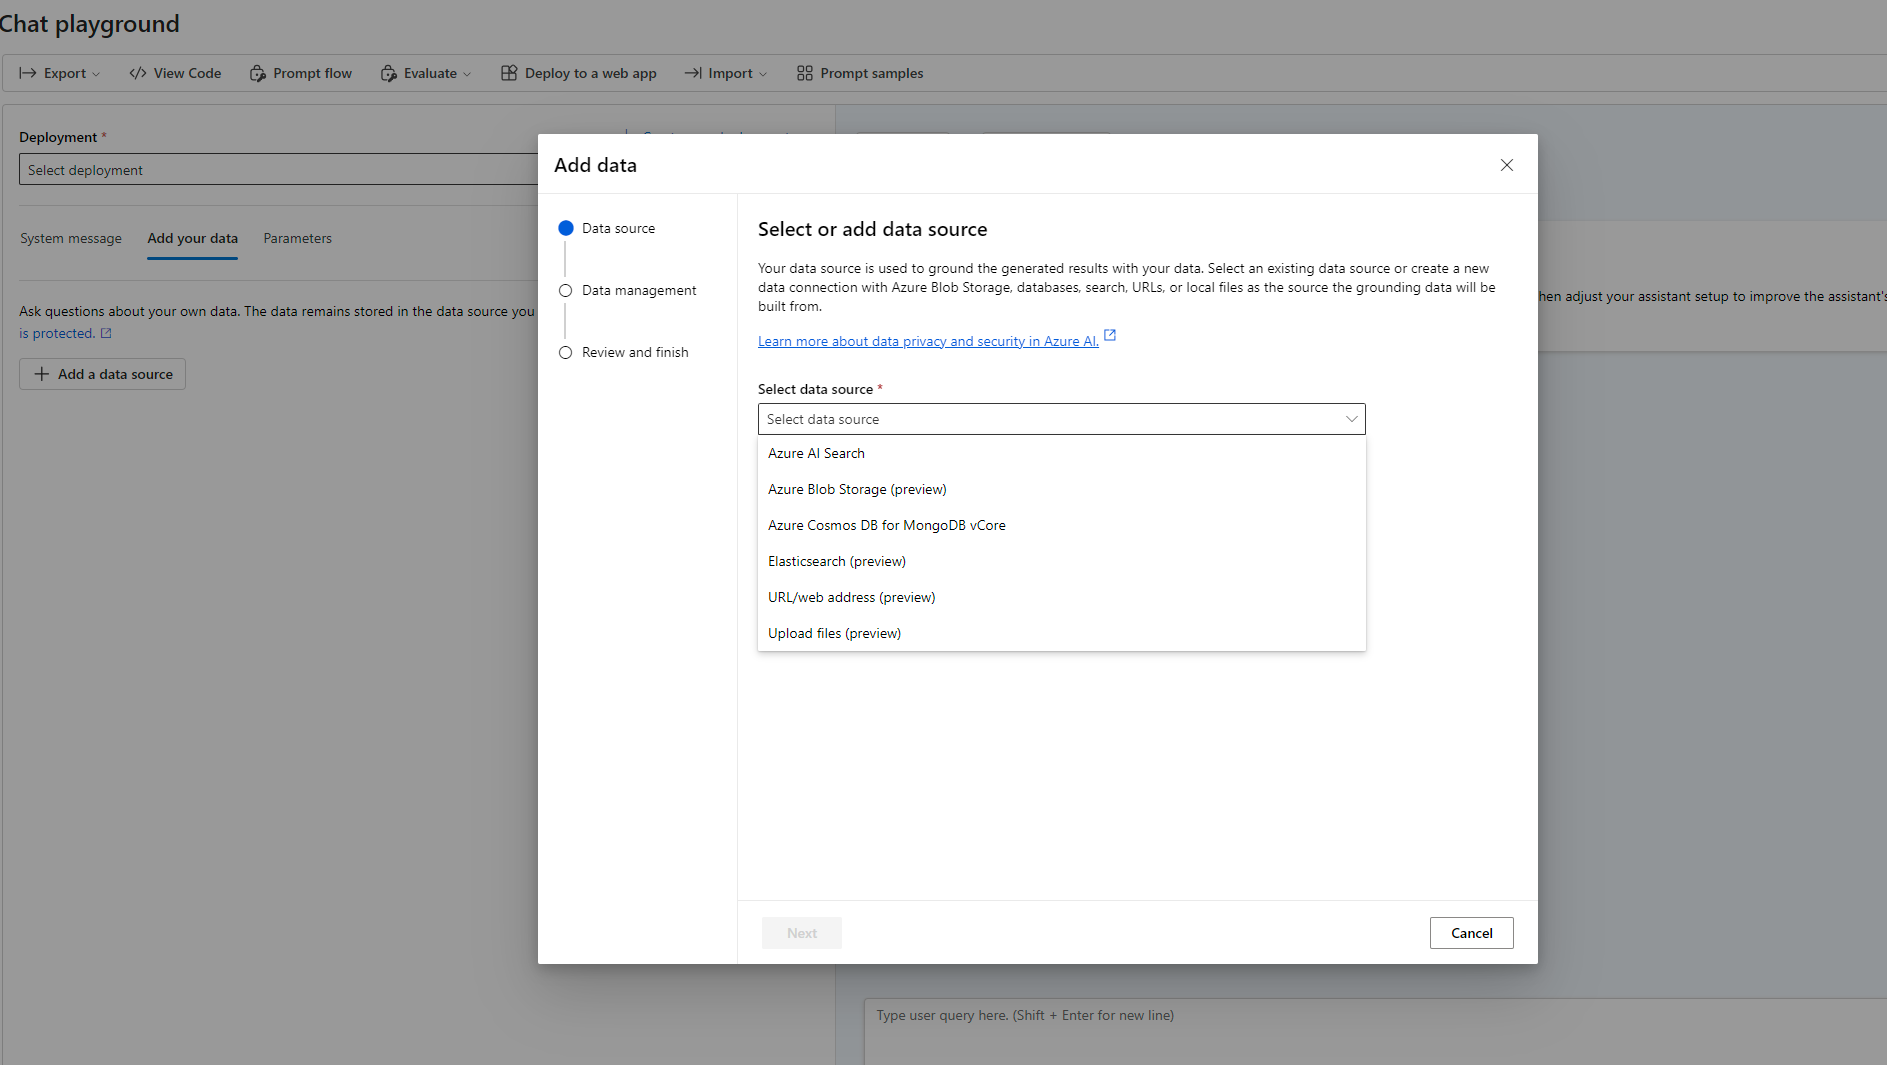Select the Add your data tab
The height and width of the screenshot is (1065, 1887).
pyautogui.click(x=192, y=238)
